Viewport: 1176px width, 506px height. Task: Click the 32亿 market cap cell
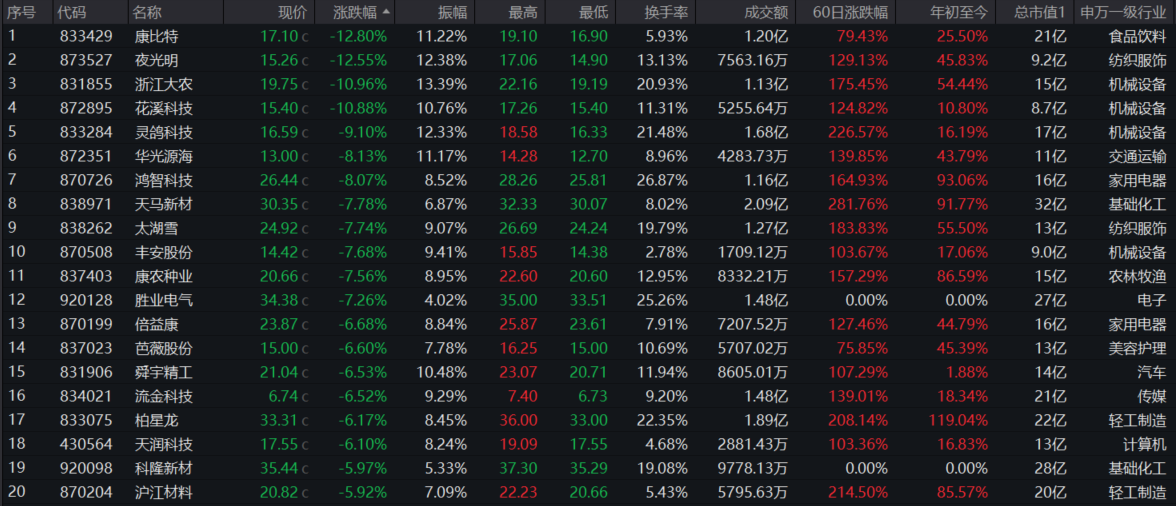point(1052,204)
